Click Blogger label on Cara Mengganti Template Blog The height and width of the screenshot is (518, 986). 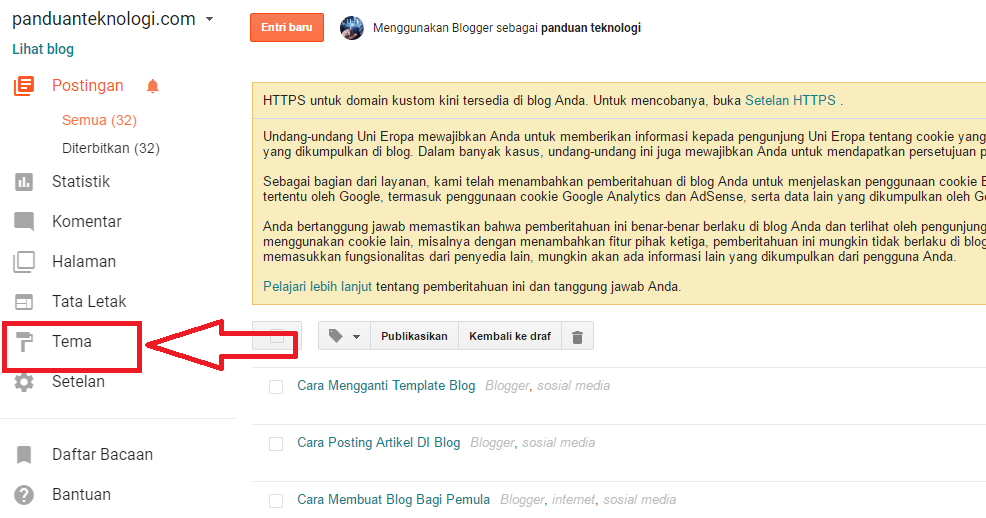(x=507, y=385)
